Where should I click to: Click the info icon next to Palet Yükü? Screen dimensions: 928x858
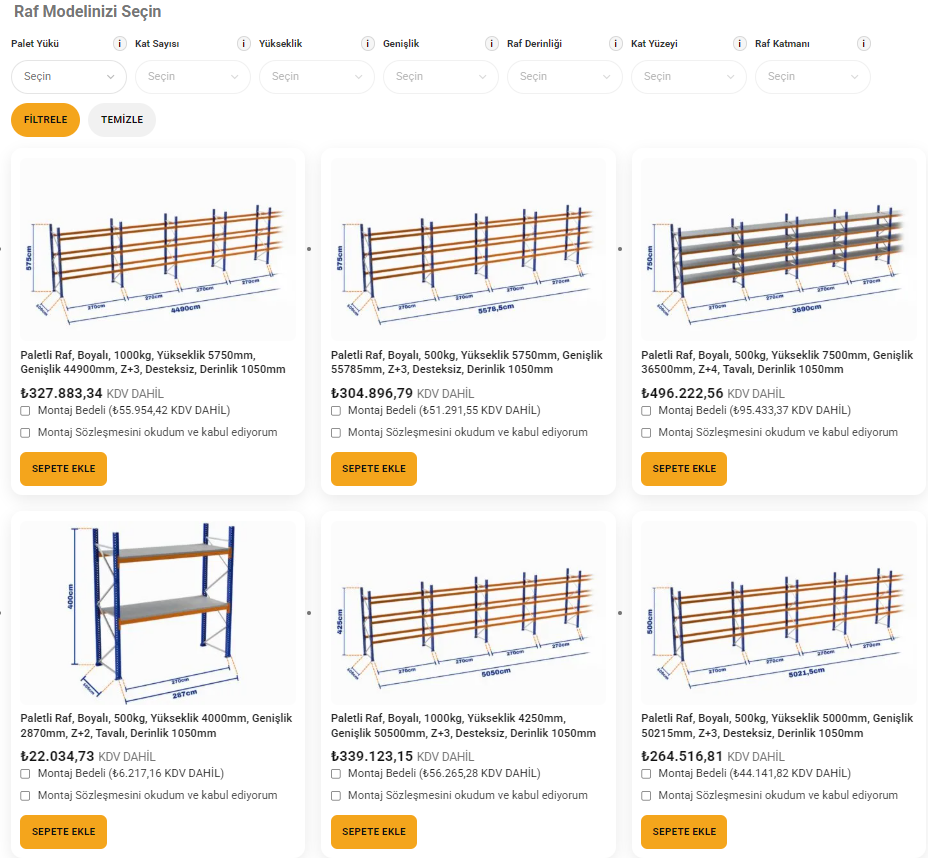[x=120, y=44]
